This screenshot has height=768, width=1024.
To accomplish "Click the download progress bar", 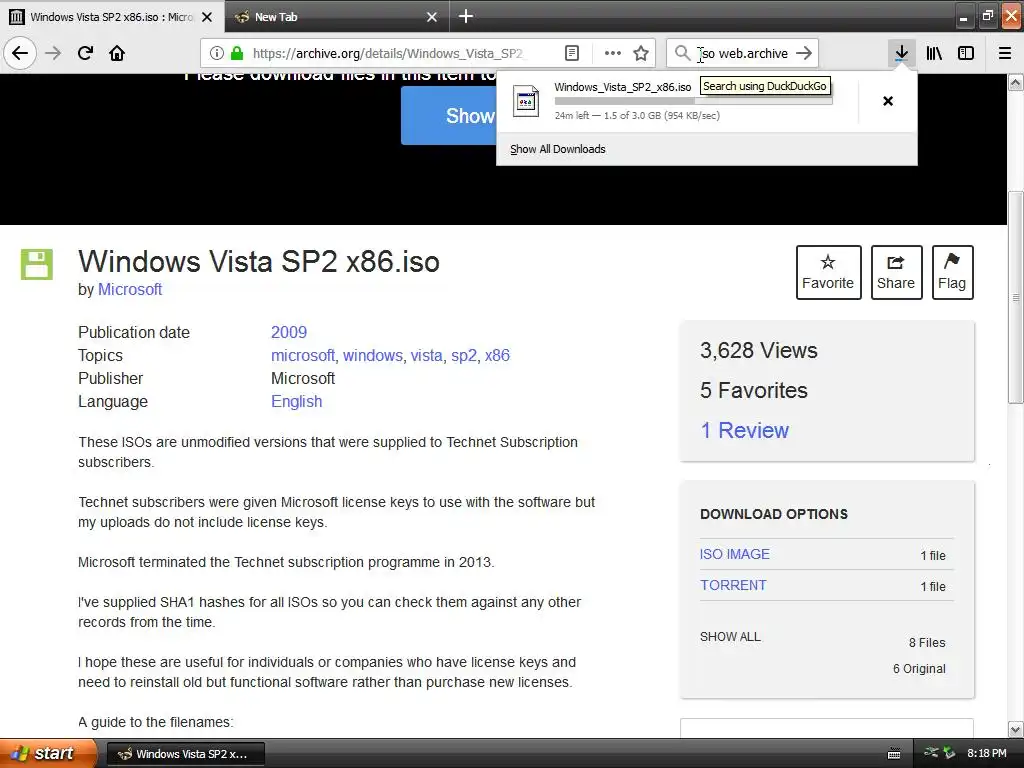I will click(694, 101).
